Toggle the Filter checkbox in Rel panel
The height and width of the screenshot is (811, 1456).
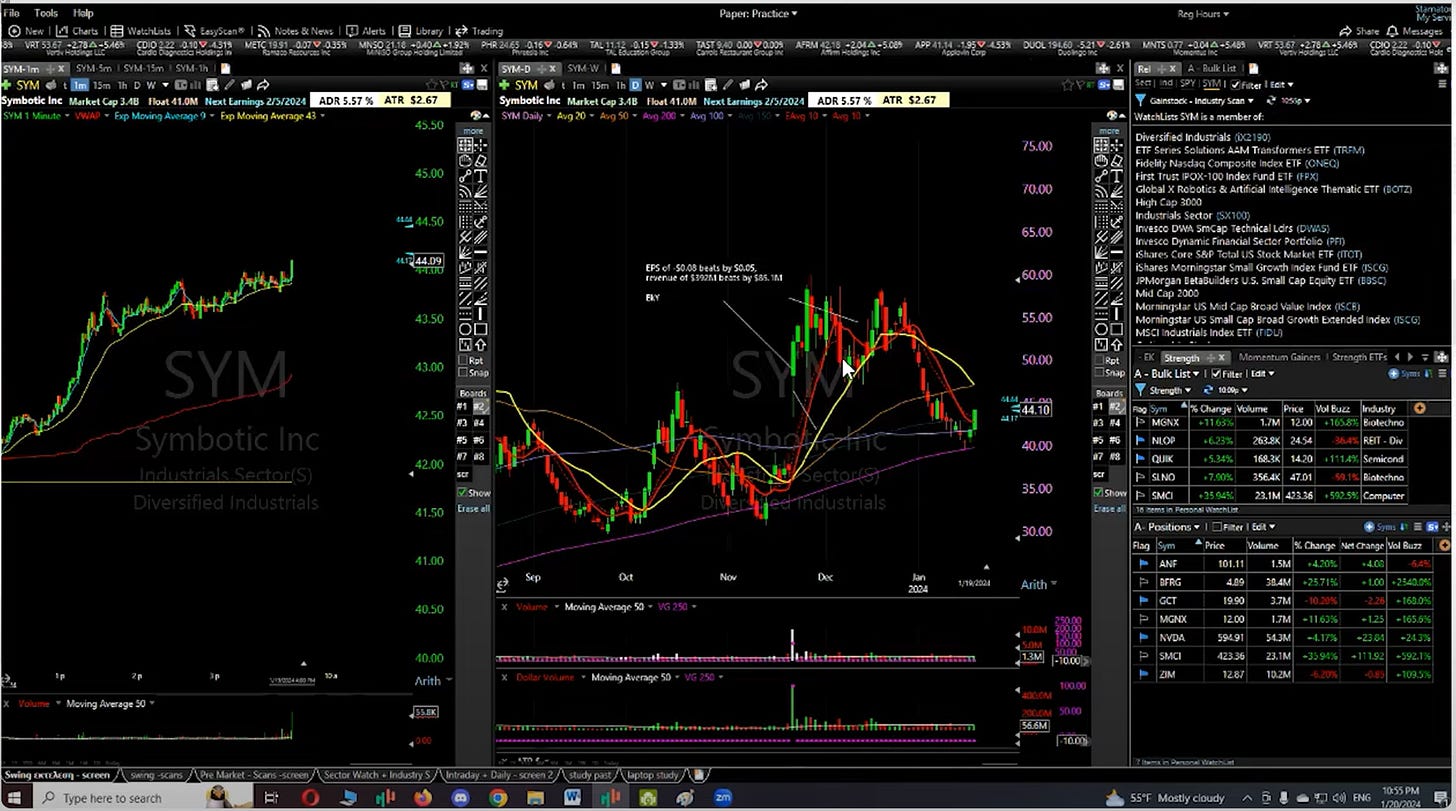(1236, 85)
